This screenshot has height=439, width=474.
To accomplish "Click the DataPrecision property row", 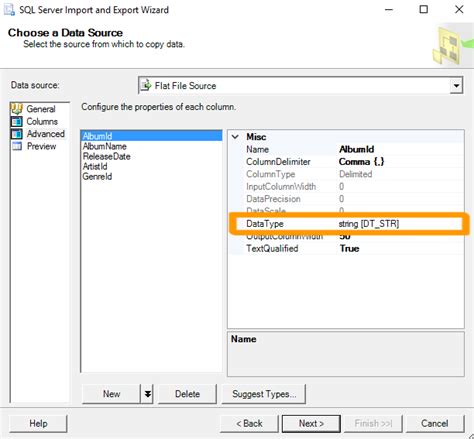I will click(x=346, y=199).
